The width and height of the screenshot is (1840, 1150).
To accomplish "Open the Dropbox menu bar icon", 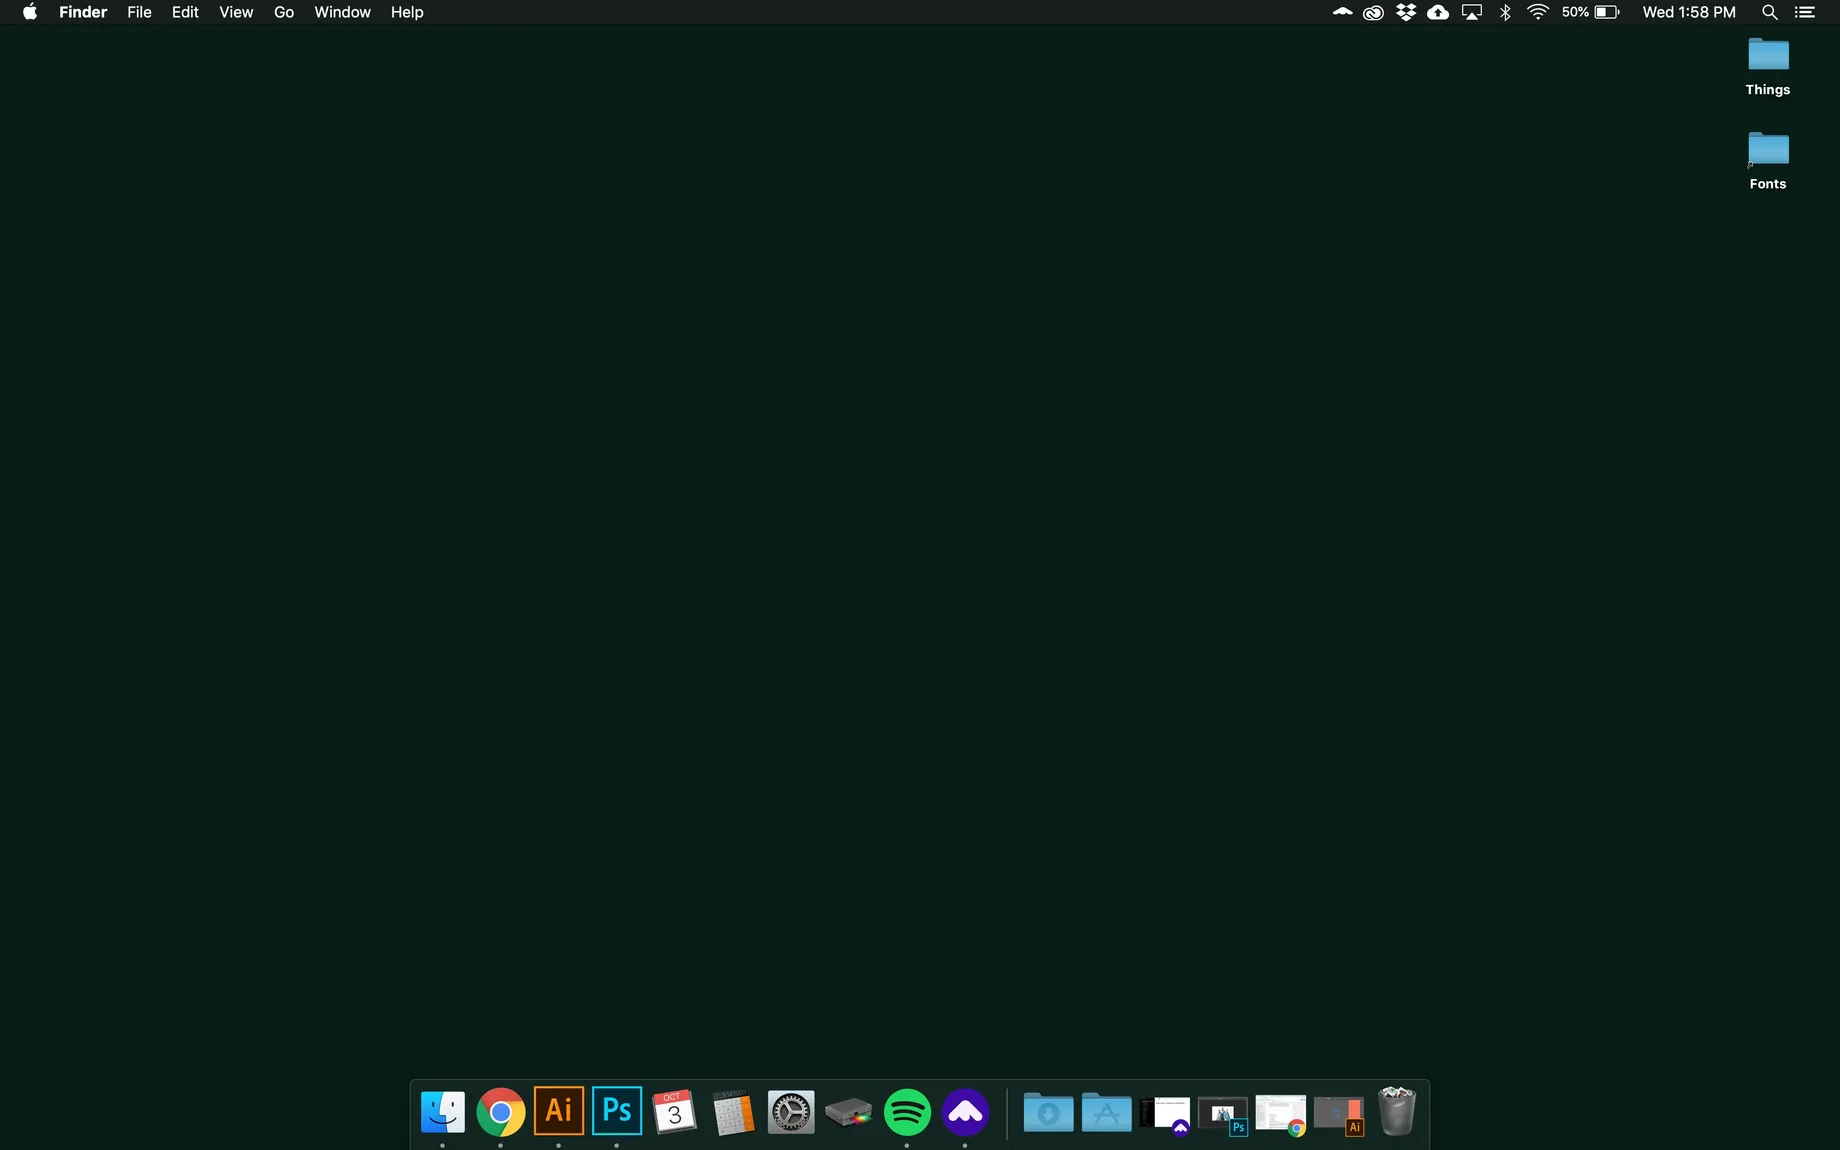I will coord(1406,12).
